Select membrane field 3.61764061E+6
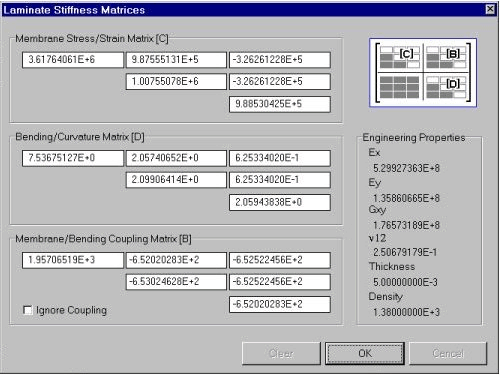The image size is (500, 375). [x=73, y=60]
